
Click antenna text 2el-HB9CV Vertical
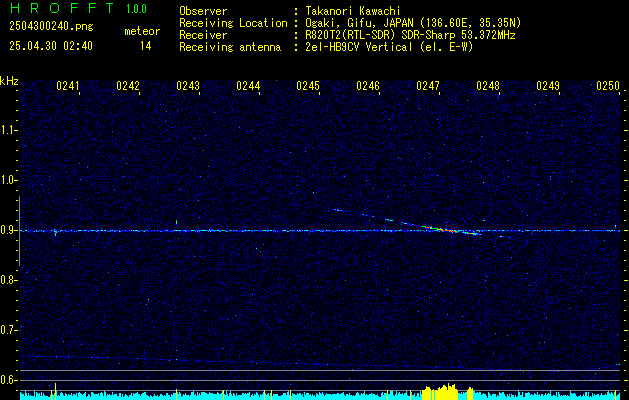(359, 47)
